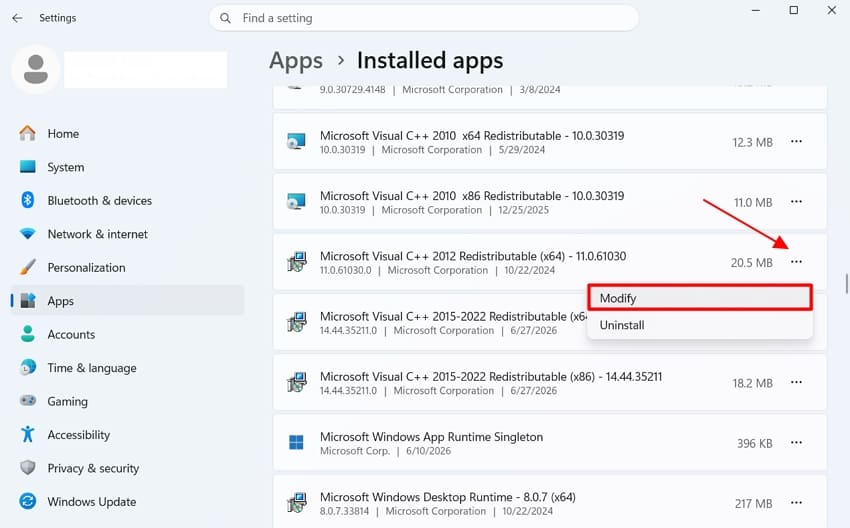
Task: Open Personalization settings
Action: [x=86, y=267]
